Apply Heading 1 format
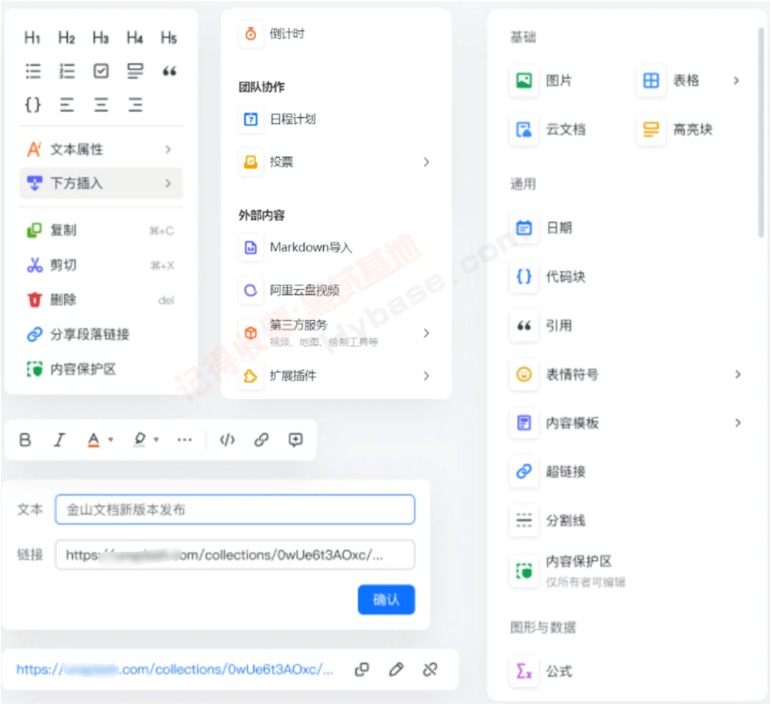 pyautogui.click(x=32, y=37)
